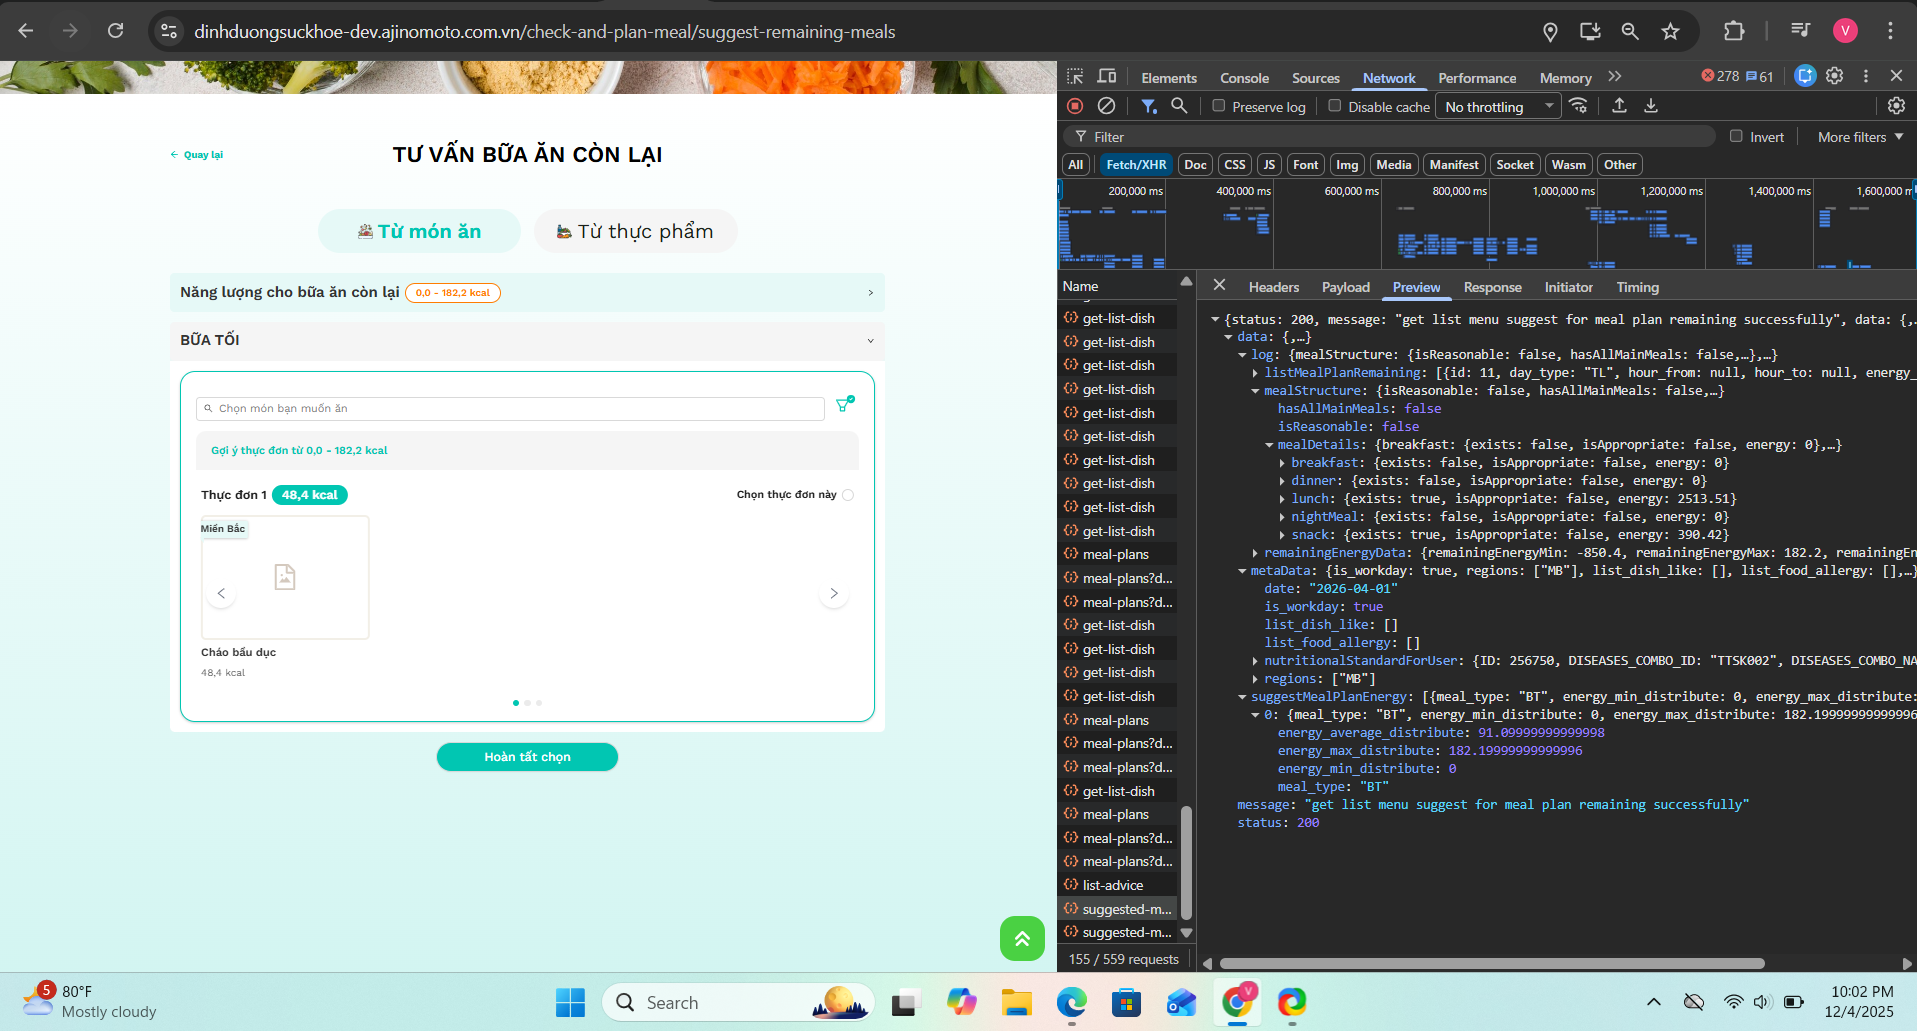Switch to the Response tab
Viewport: 1917px width, 1031px height.
[x=1492, y=287]
